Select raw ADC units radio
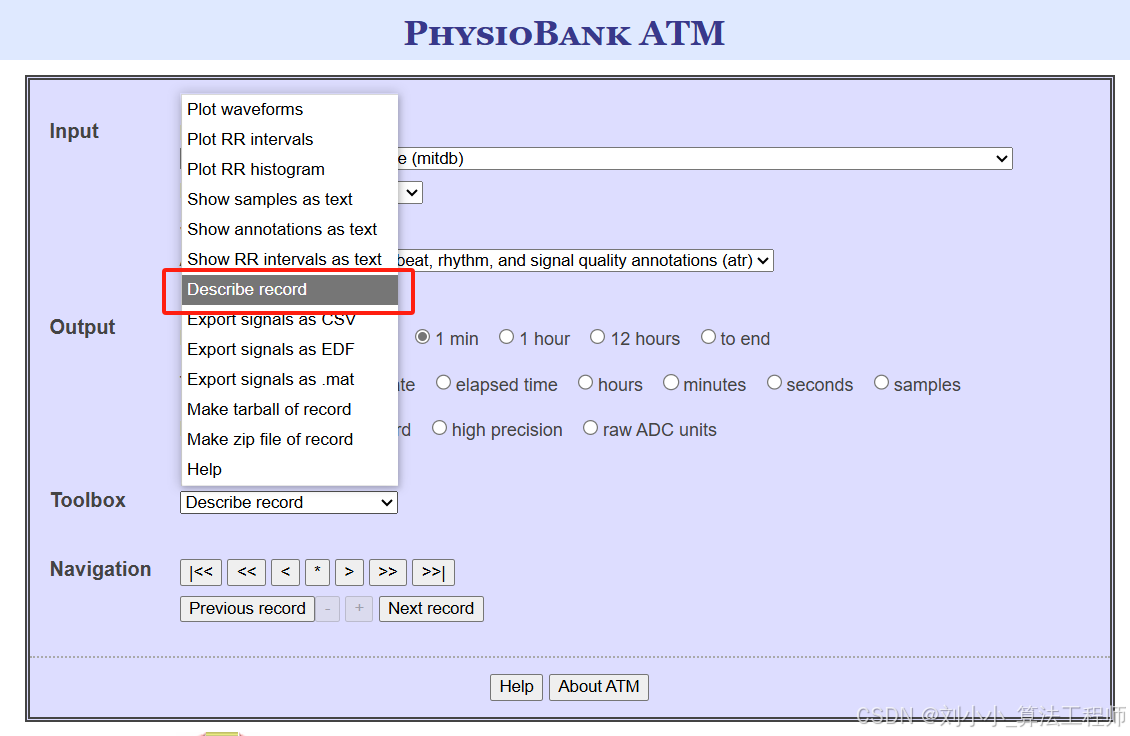Screen dimensions: 1130x736 click(x=590, y=428)
